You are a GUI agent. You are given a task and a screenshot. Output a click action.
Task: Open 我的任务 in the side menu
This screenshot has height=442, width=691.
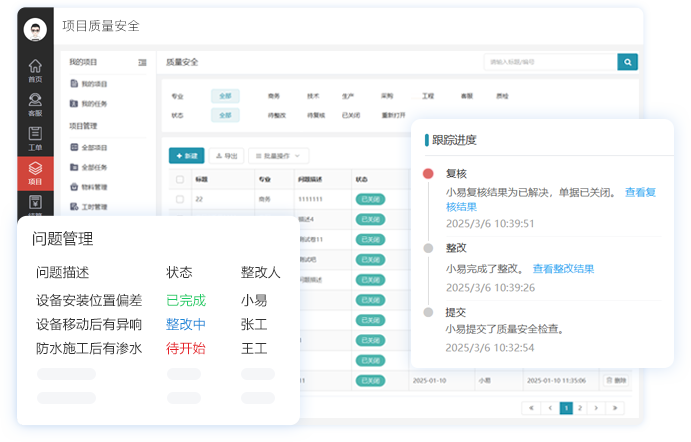[x=89, y=104]
